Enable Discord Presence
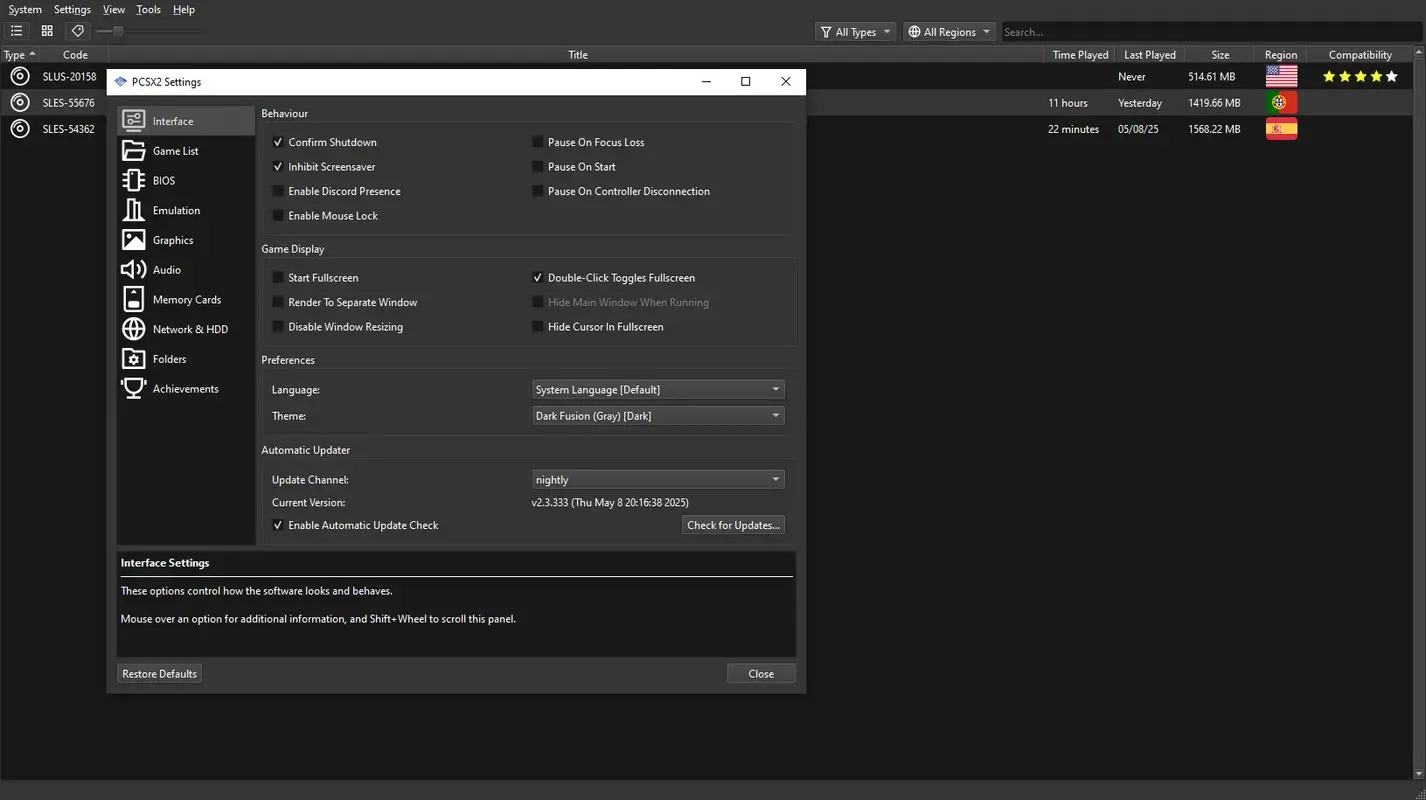The height and width of the screenshot is (800, 1426). [x=278, y=191]
